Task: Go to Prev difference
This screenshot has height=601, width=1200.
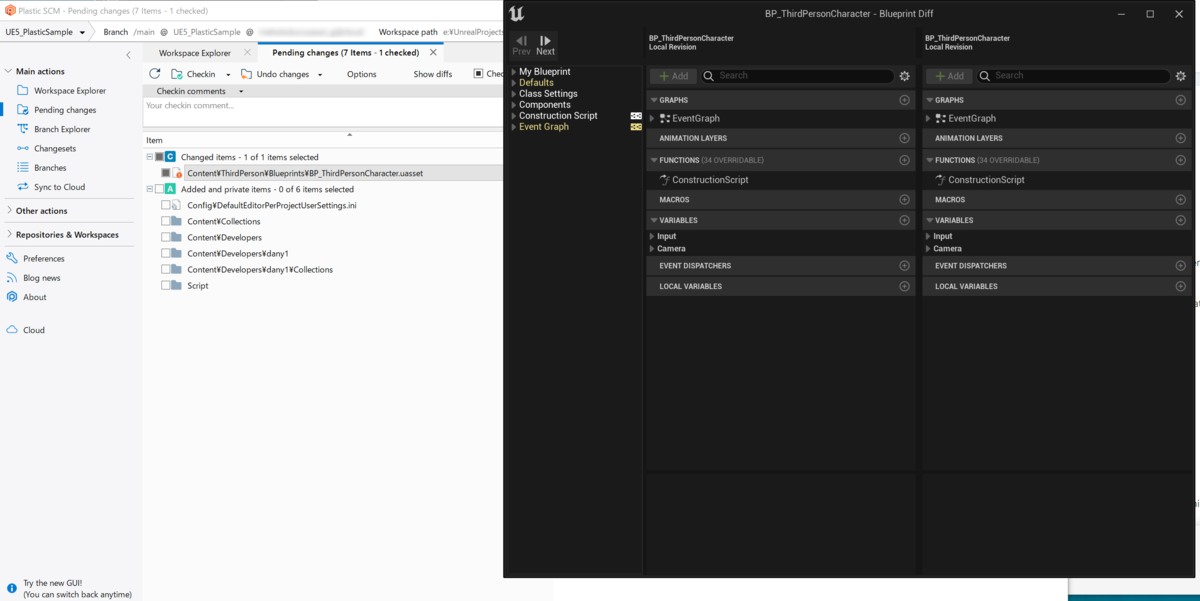Action: 522,46
